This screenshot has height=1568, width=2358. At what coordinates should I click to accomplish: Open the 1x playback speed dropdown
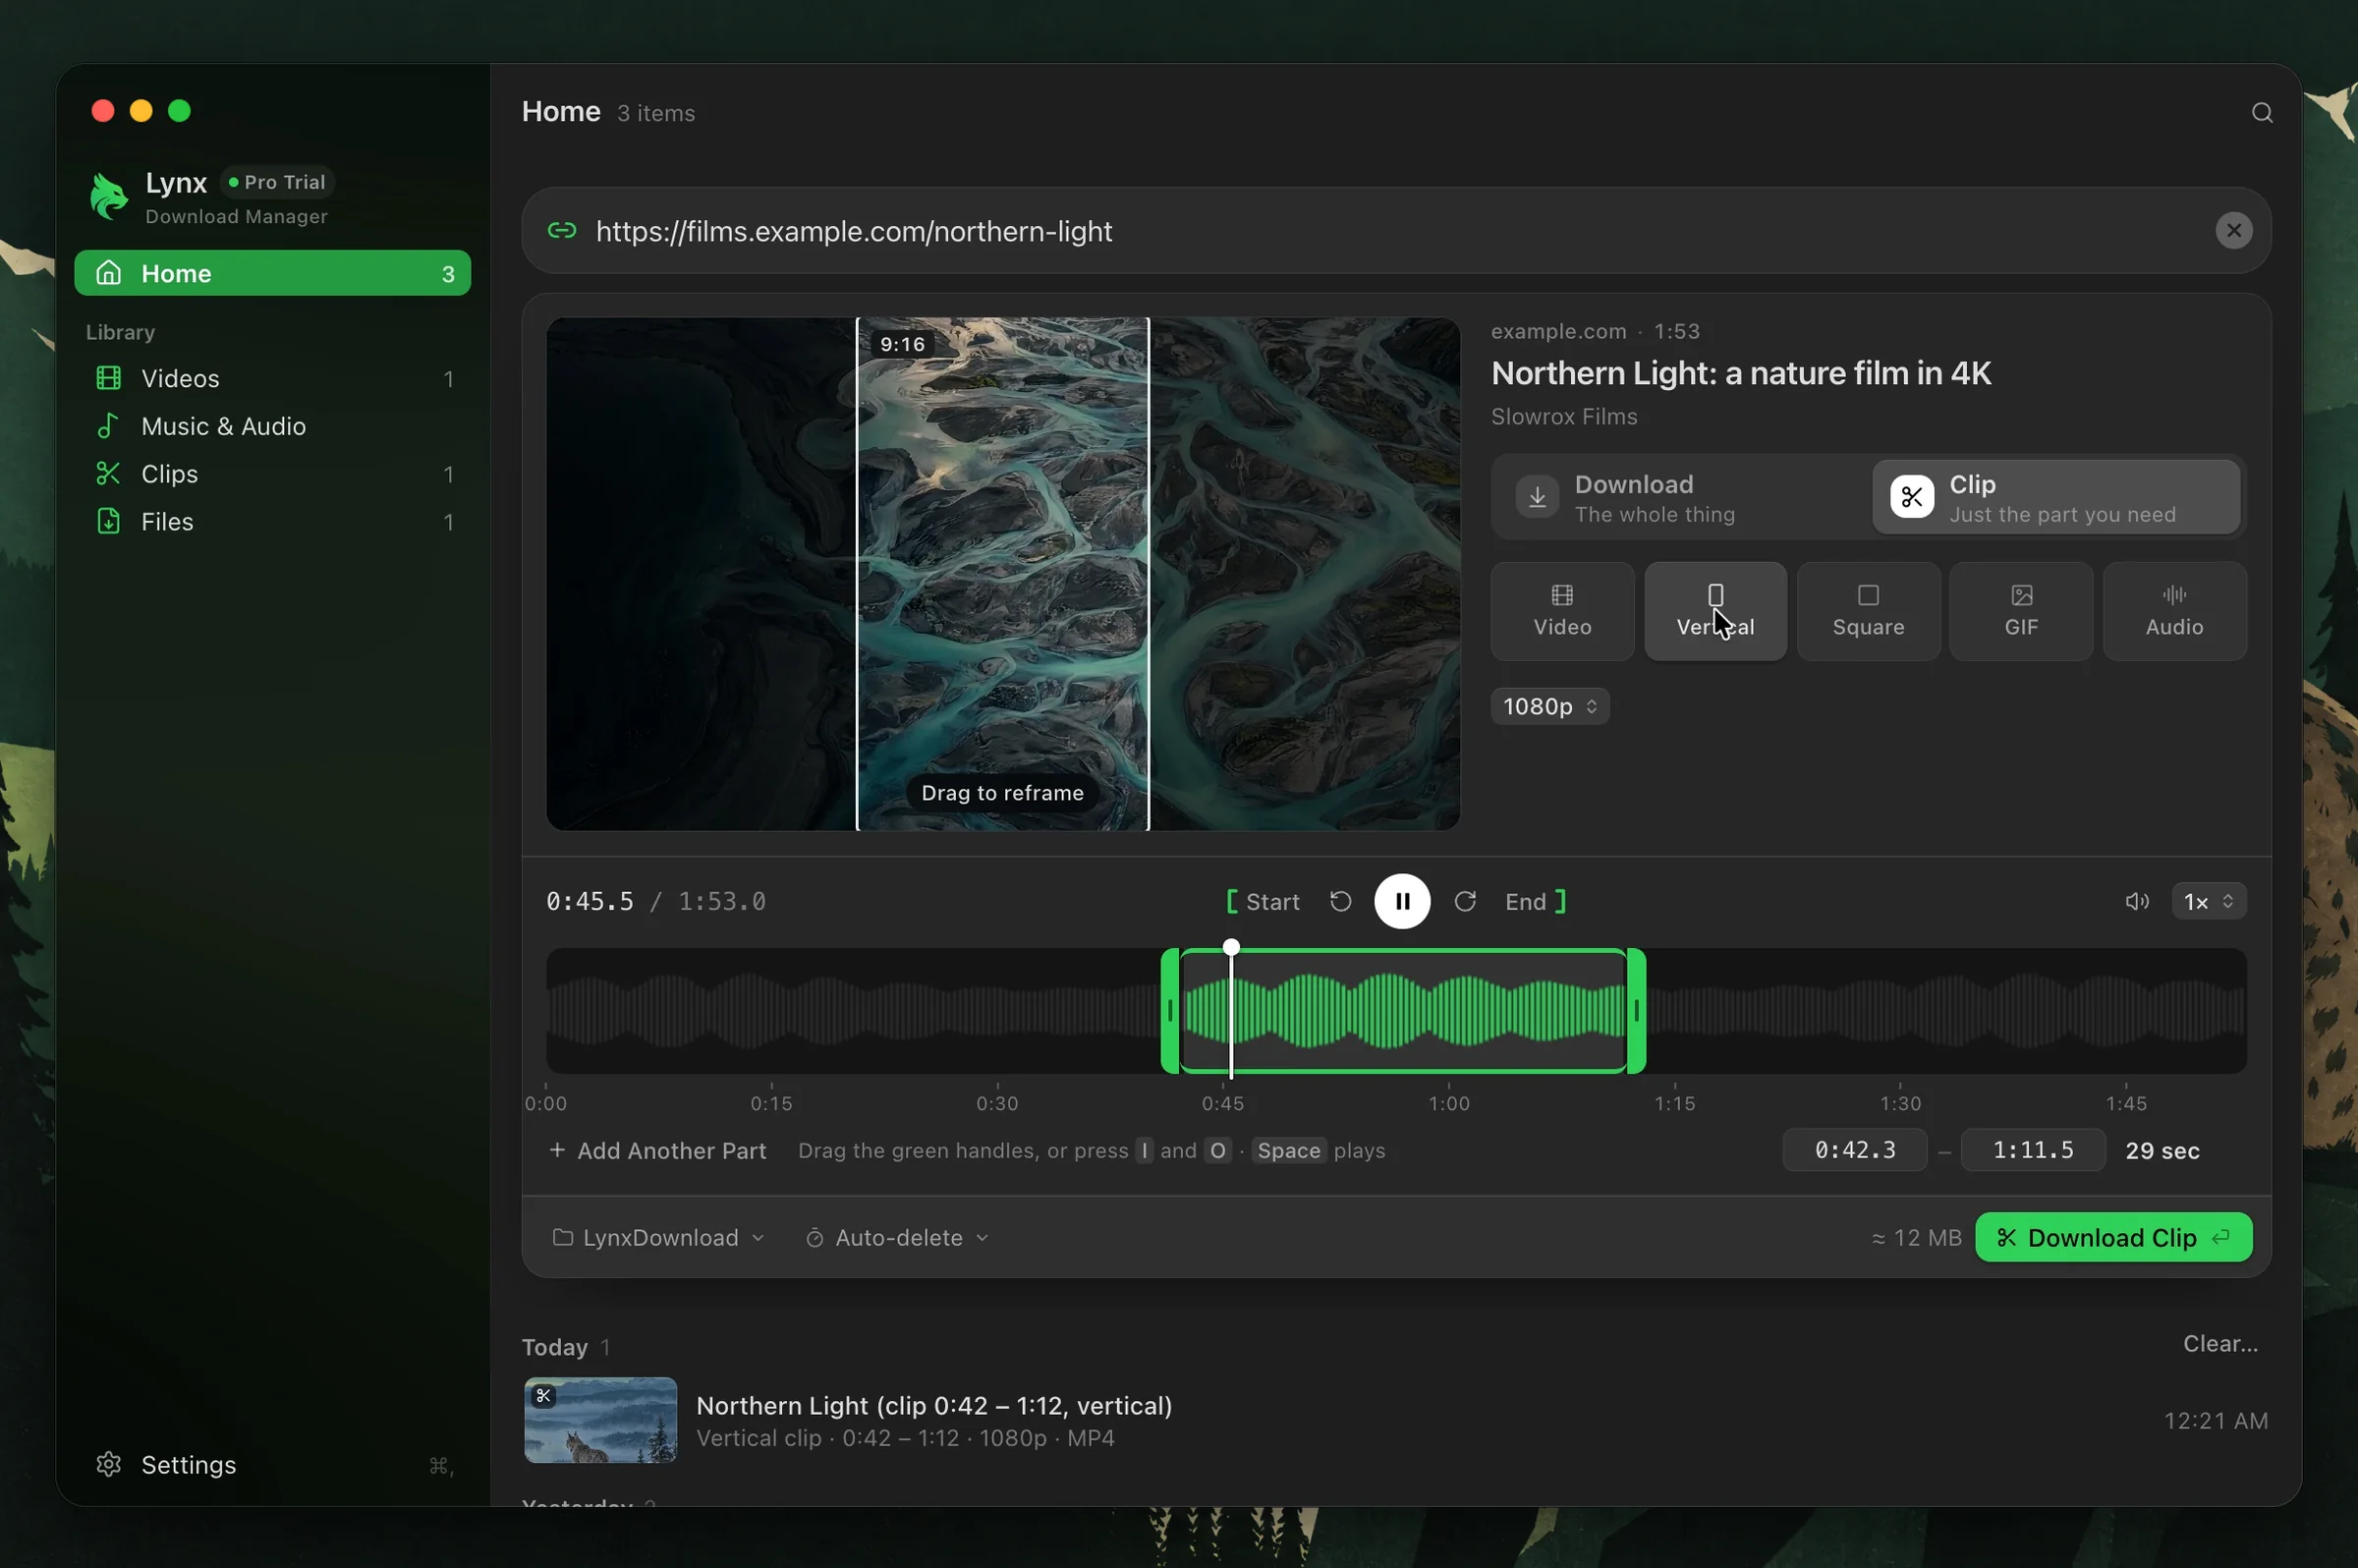(x=2208, y=902)
